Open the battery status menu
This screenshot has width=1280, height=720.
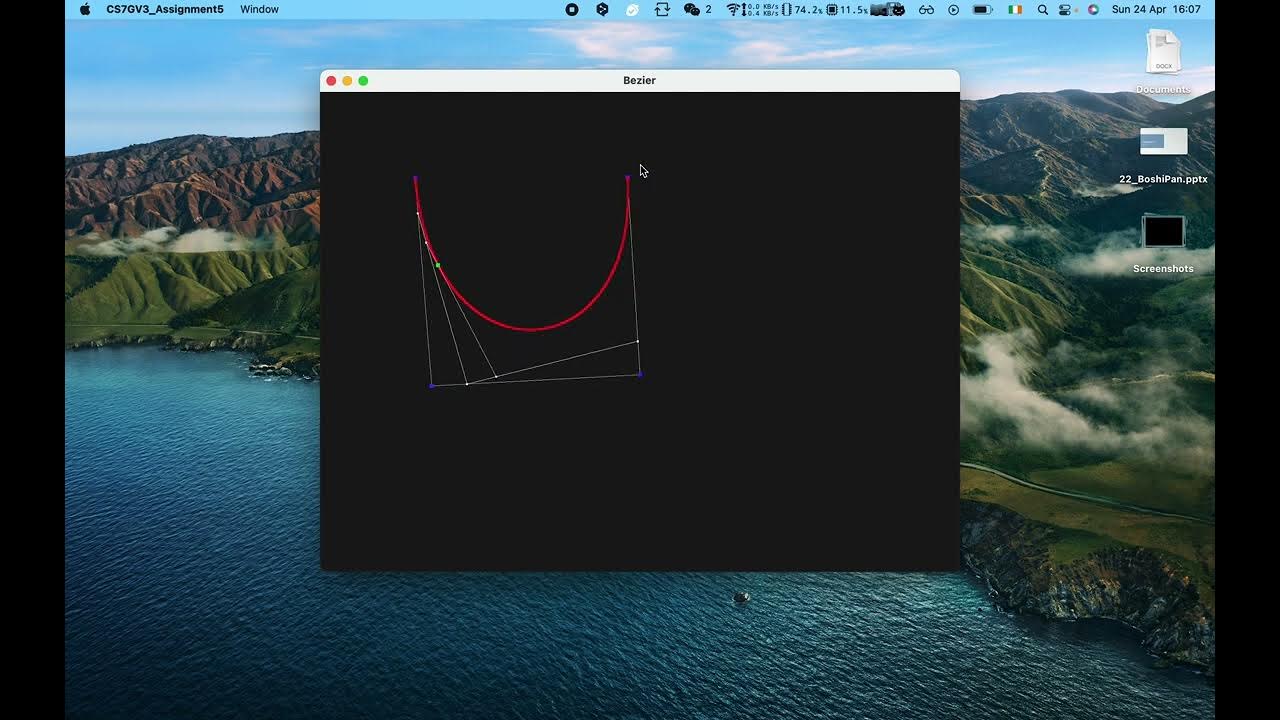(983, 9)
